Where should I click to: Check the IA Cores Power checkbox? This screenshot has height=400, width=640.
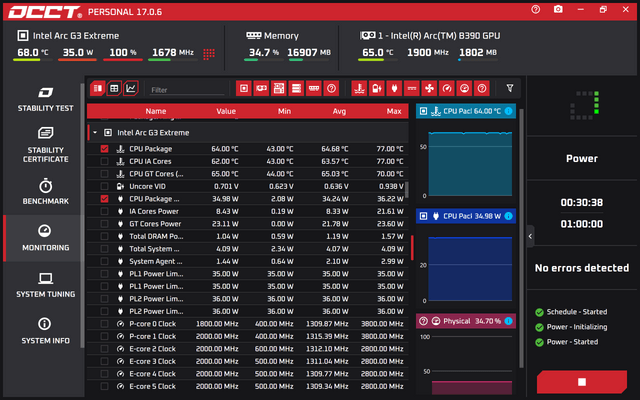point(104,211)
